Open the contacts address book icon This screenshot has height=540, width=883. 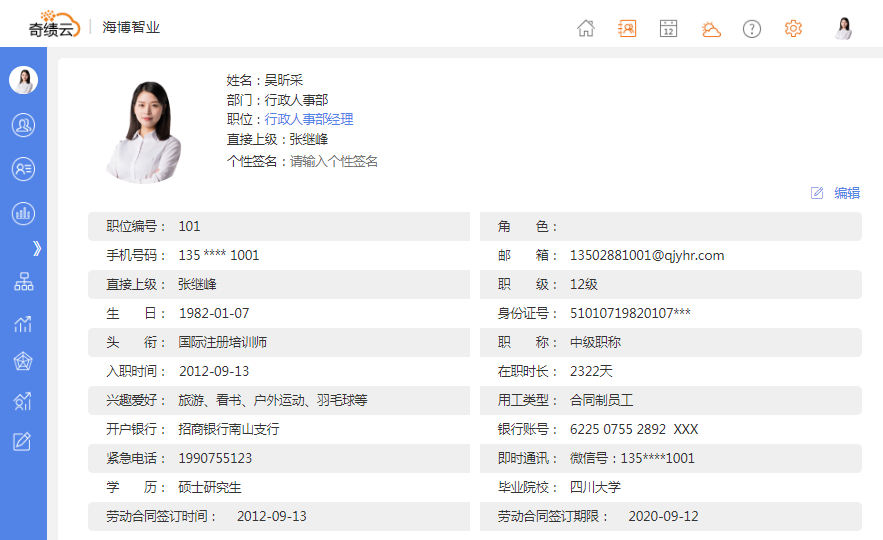click(627, 28)
